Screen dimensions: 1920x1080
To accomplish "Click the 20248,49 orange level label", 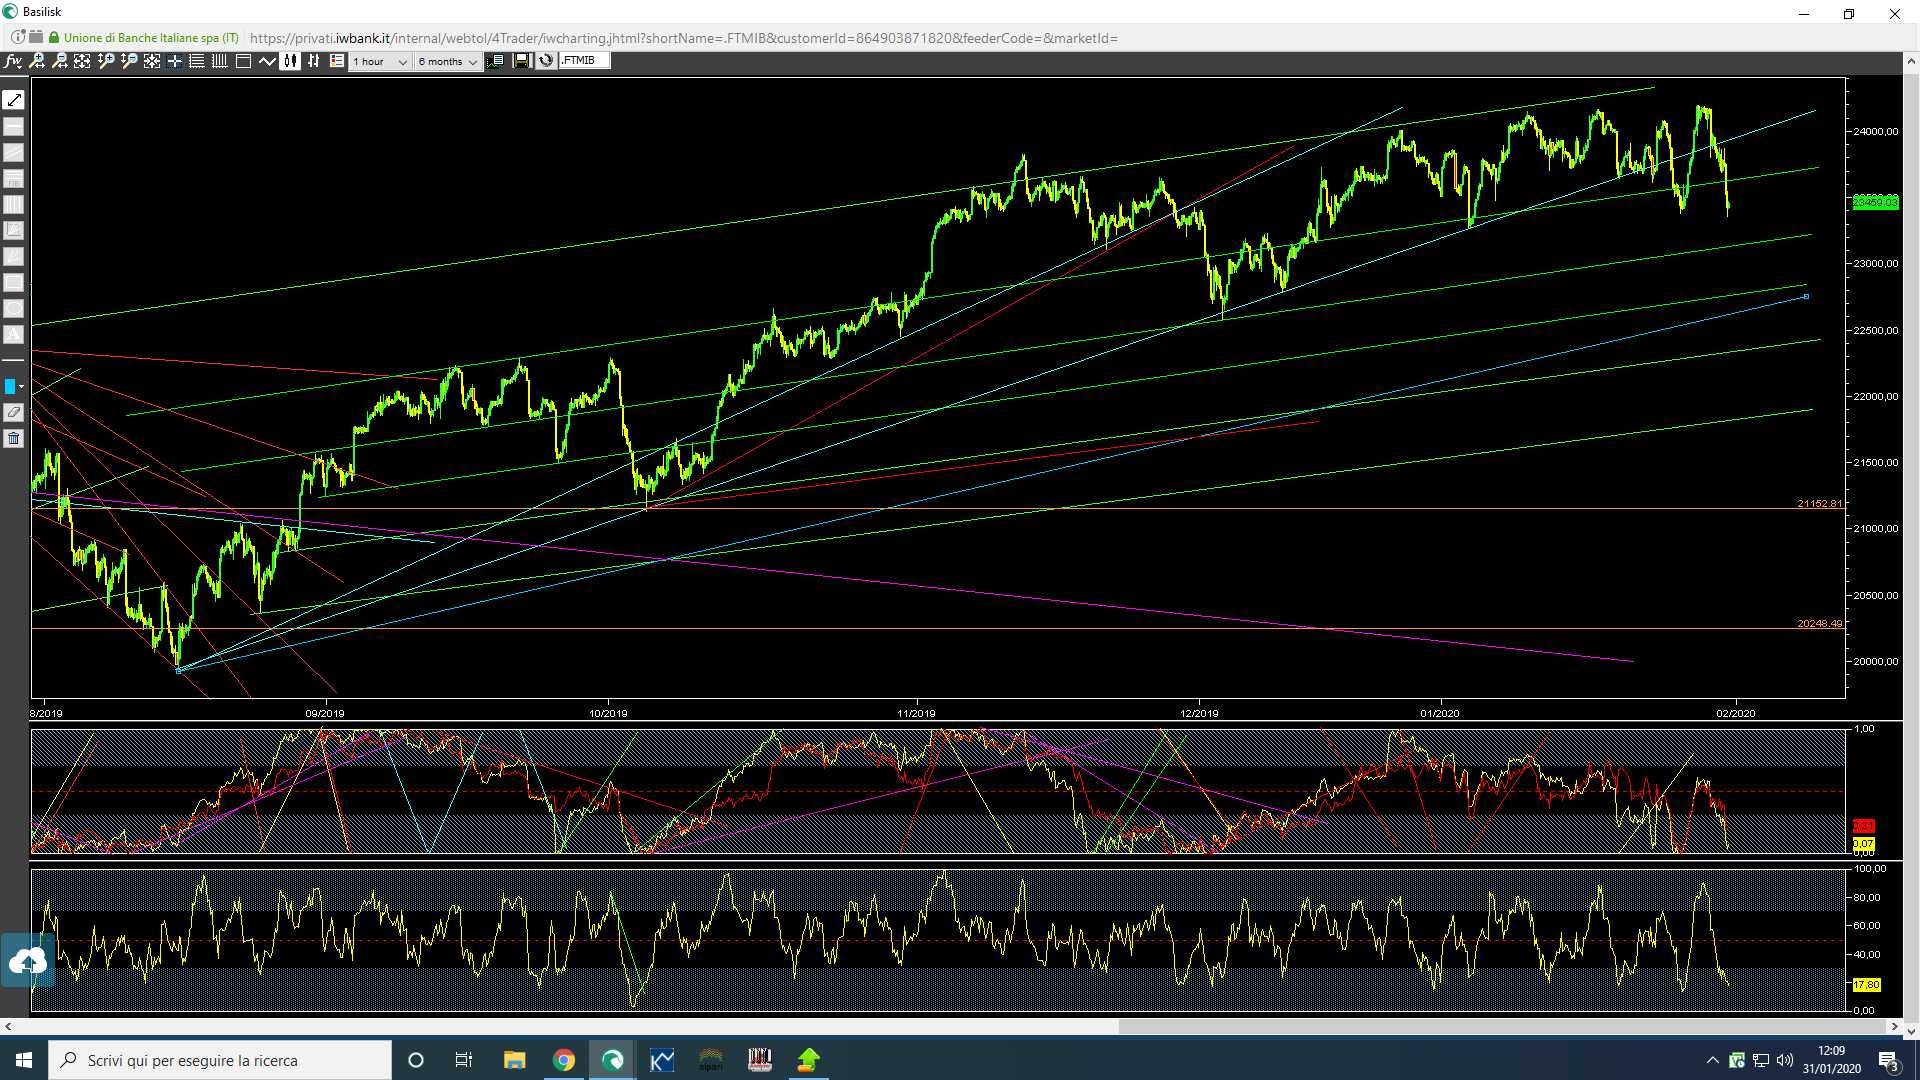I will pos(1819,623).
